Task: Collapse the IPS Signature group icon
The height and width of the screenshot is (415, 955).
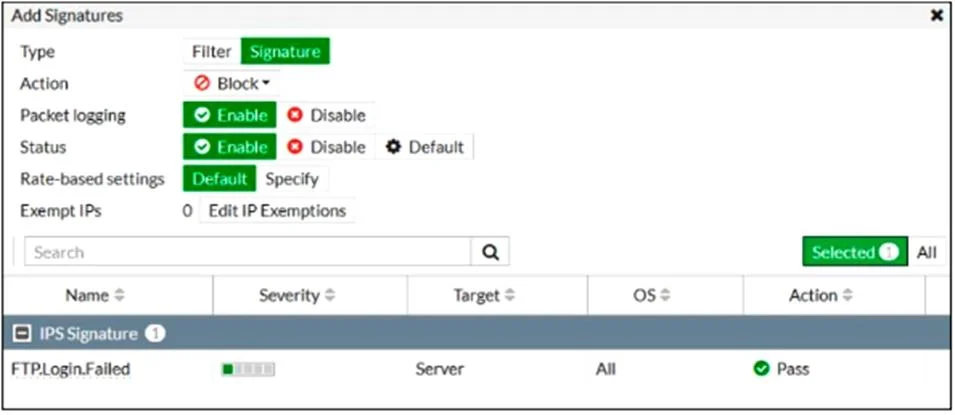Action: [19, 334]
